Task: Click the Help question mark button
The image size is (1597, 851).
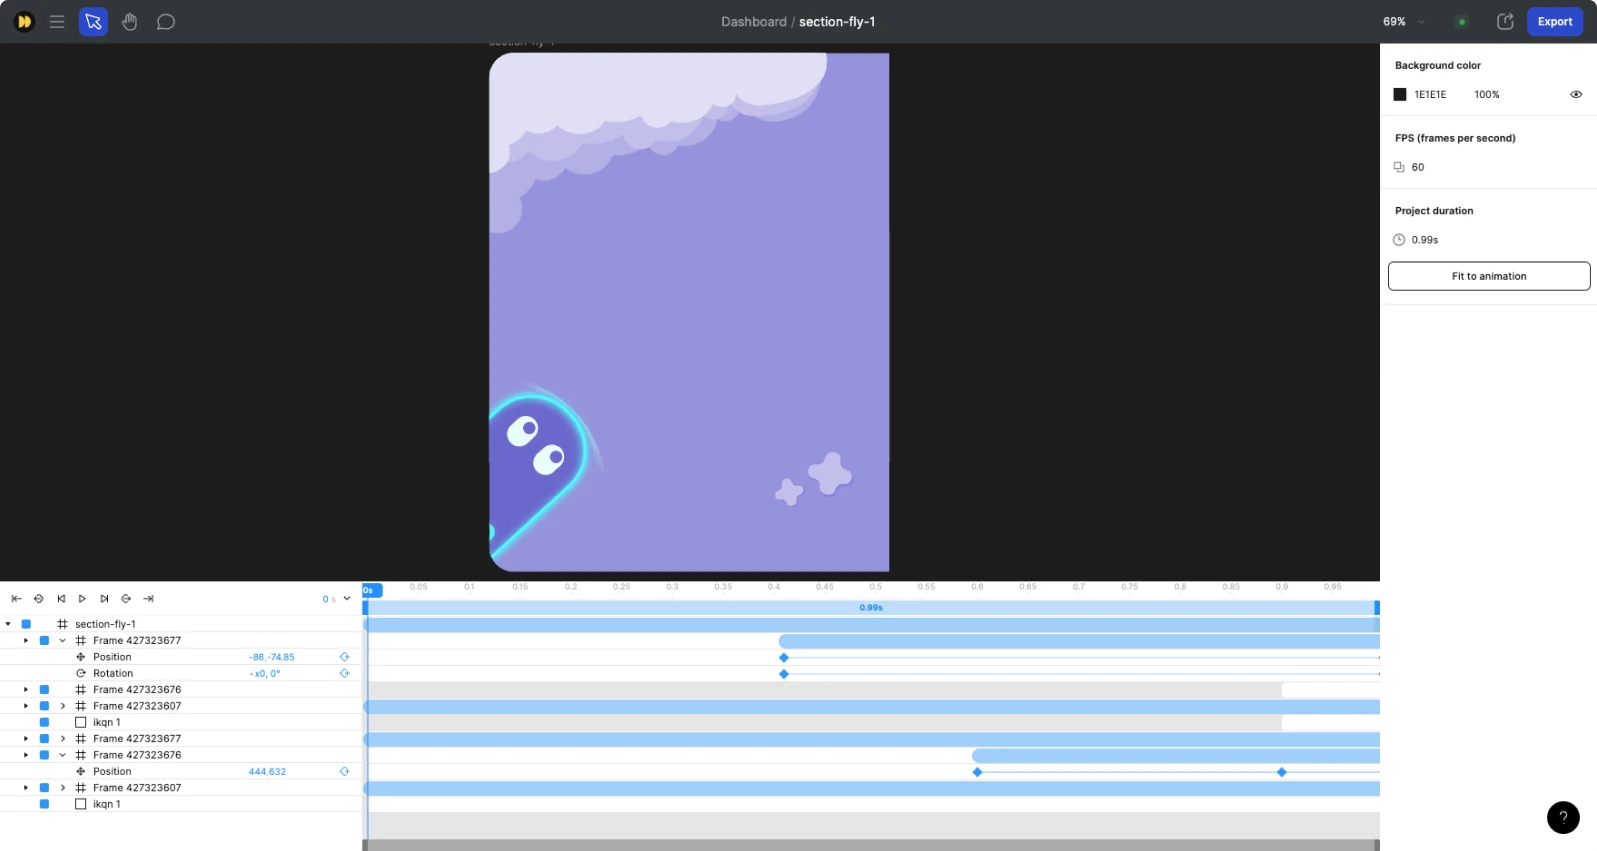Action: tap(1562, 817)
